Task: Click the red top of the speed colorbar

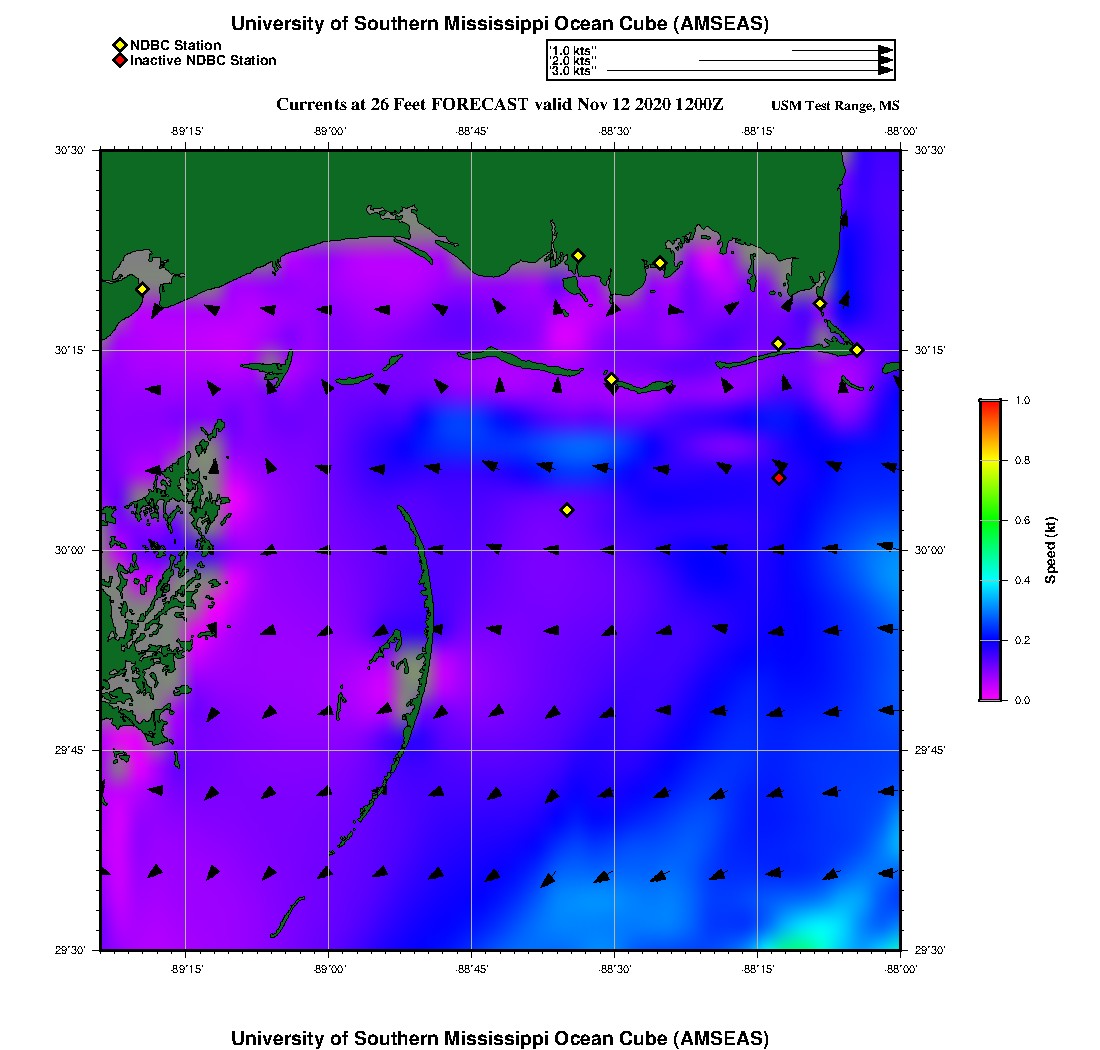Action: click(x=990, y=405)
